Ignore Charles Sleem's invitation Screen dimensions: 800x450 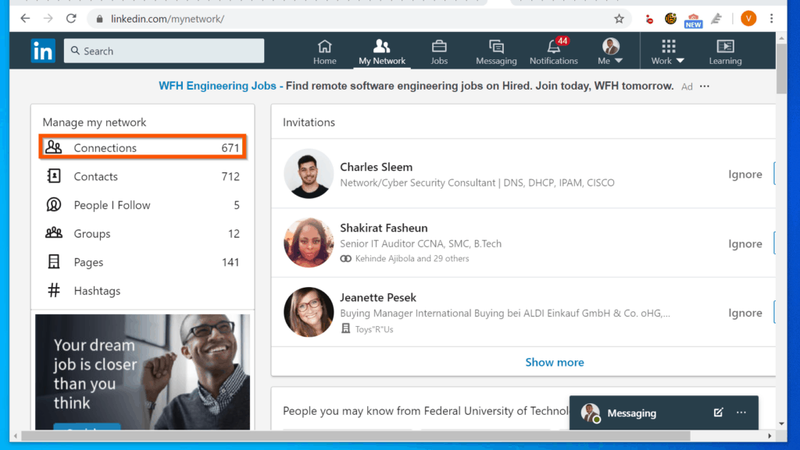pos(745,174)
